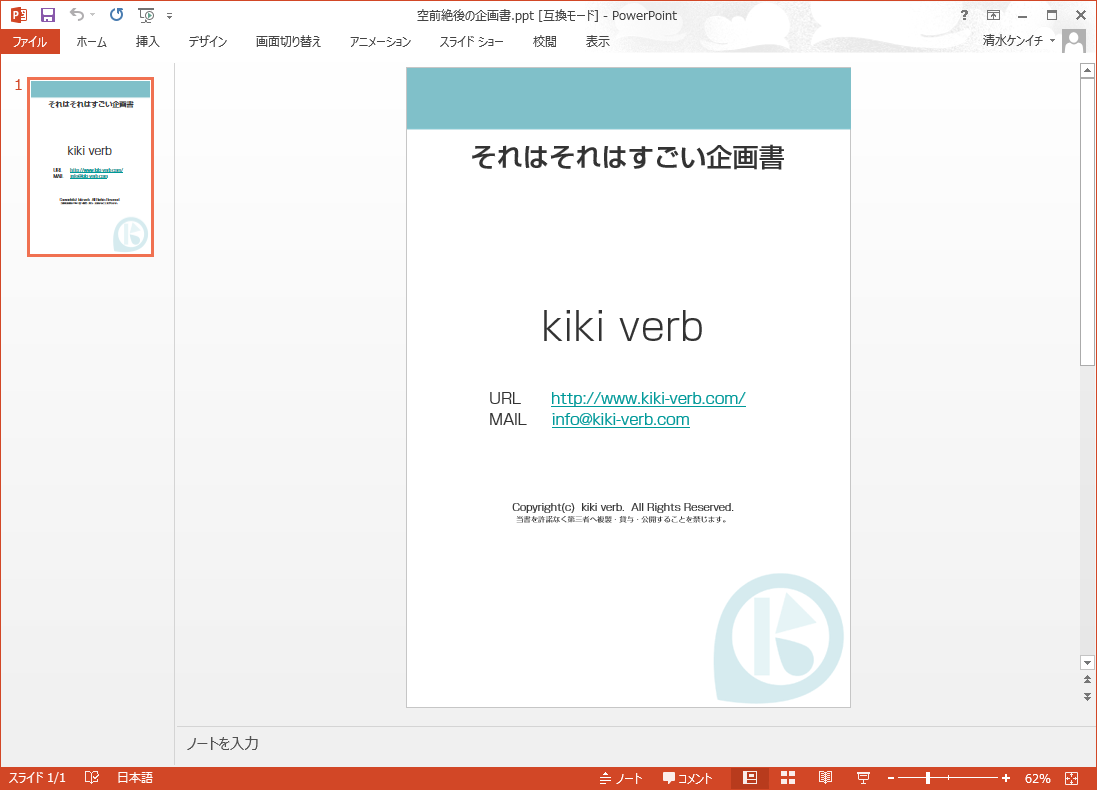
Task: Toggle the Comments pane button
Action: pyautogui.click(x=687, y=778)
